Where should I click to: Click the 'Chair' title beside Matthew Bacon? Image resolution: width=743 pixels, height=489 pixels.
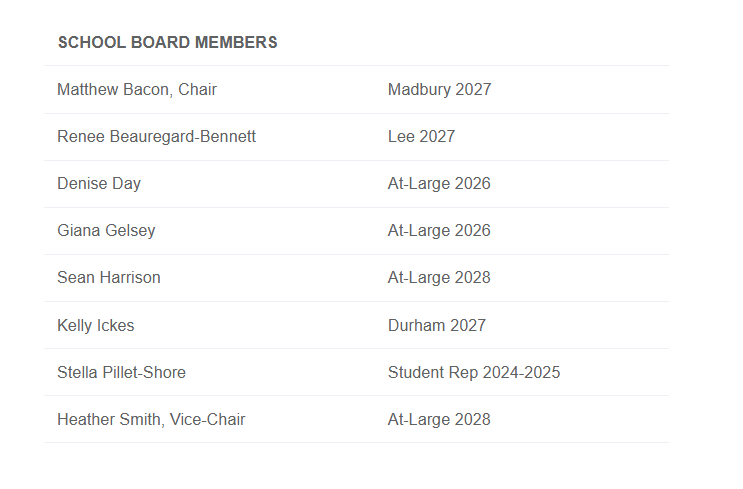197,90
